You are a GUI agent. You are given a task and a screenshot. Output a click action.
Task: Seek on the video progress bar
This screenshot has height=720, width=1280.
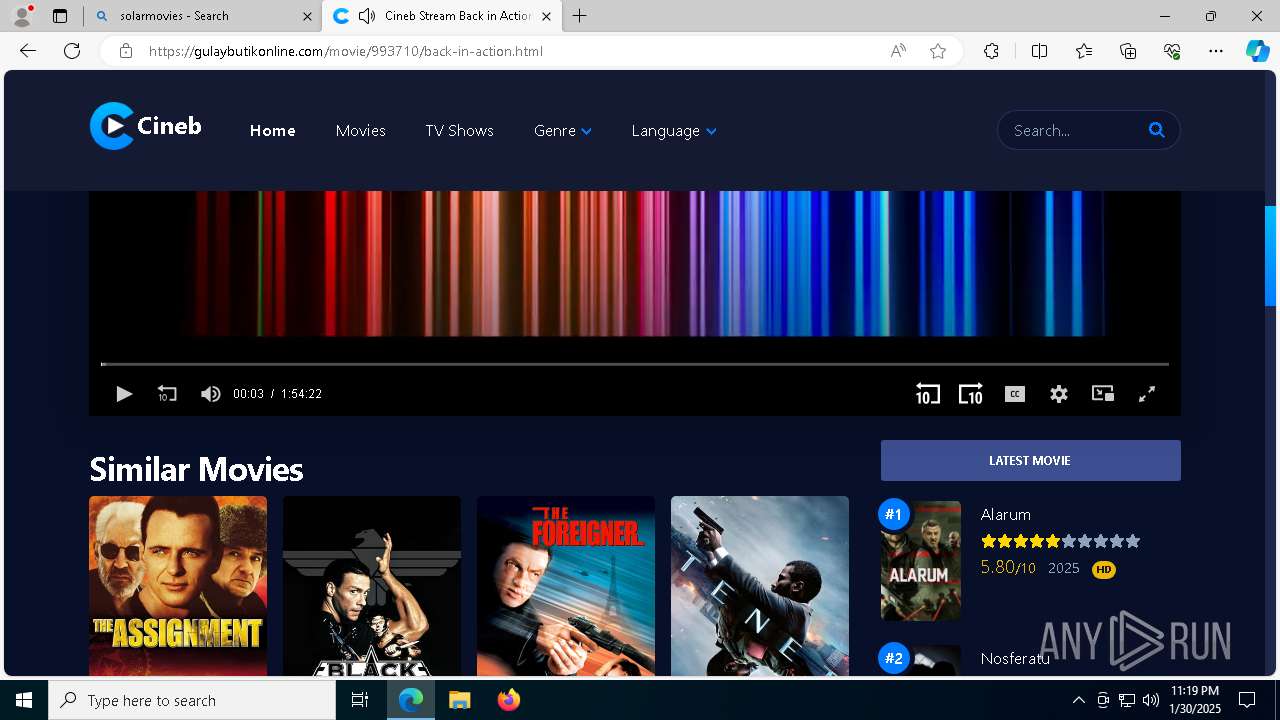point(634,364)
